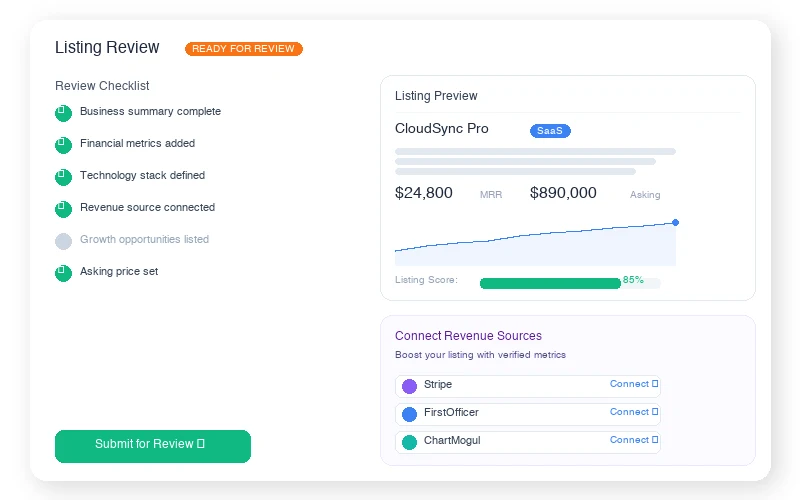Click the blue FirstOfficer logo icon
The height and width of the screenshot is (500, 800).
pyautogui.click(x=409, y=414)
